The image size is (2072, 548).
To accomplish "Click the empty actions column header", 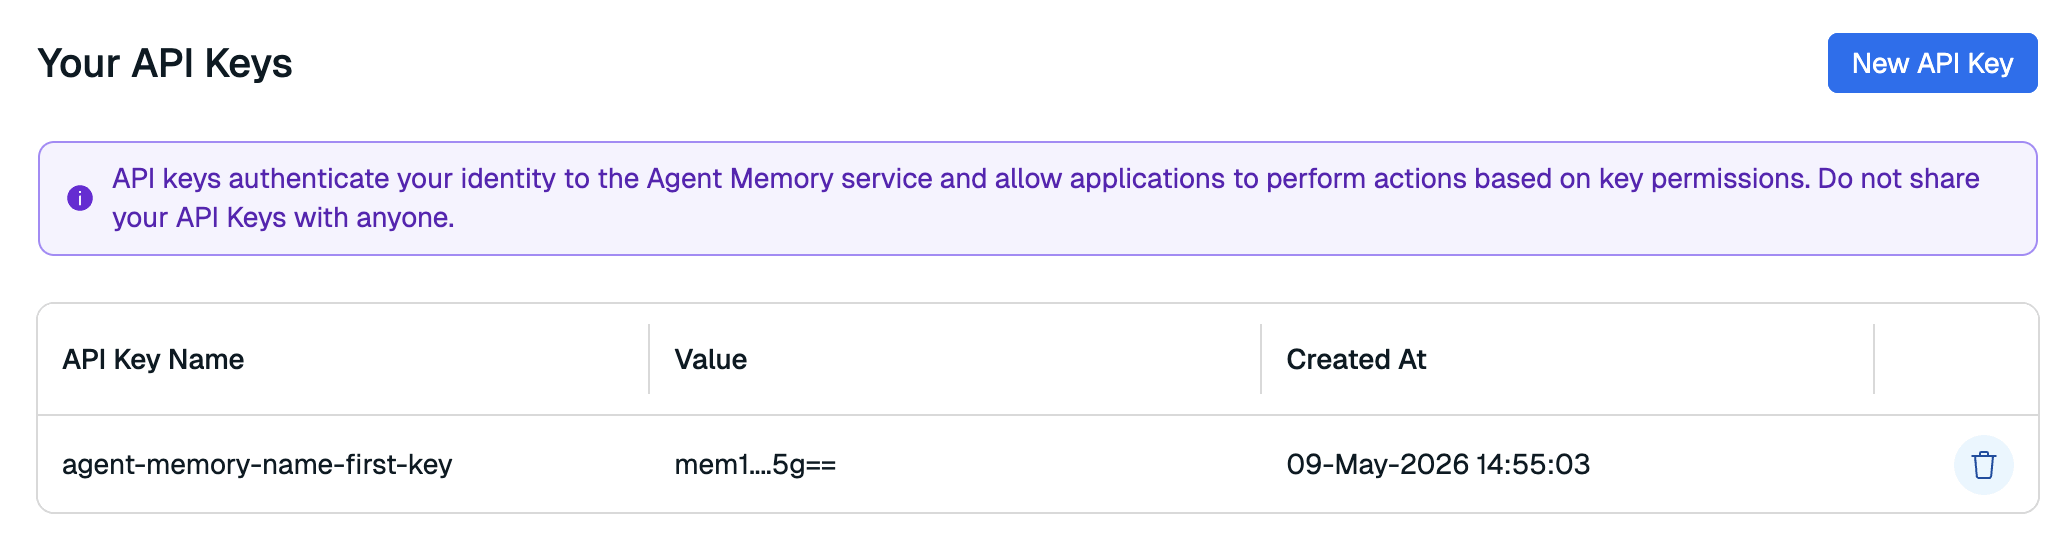I will 1956,359.
